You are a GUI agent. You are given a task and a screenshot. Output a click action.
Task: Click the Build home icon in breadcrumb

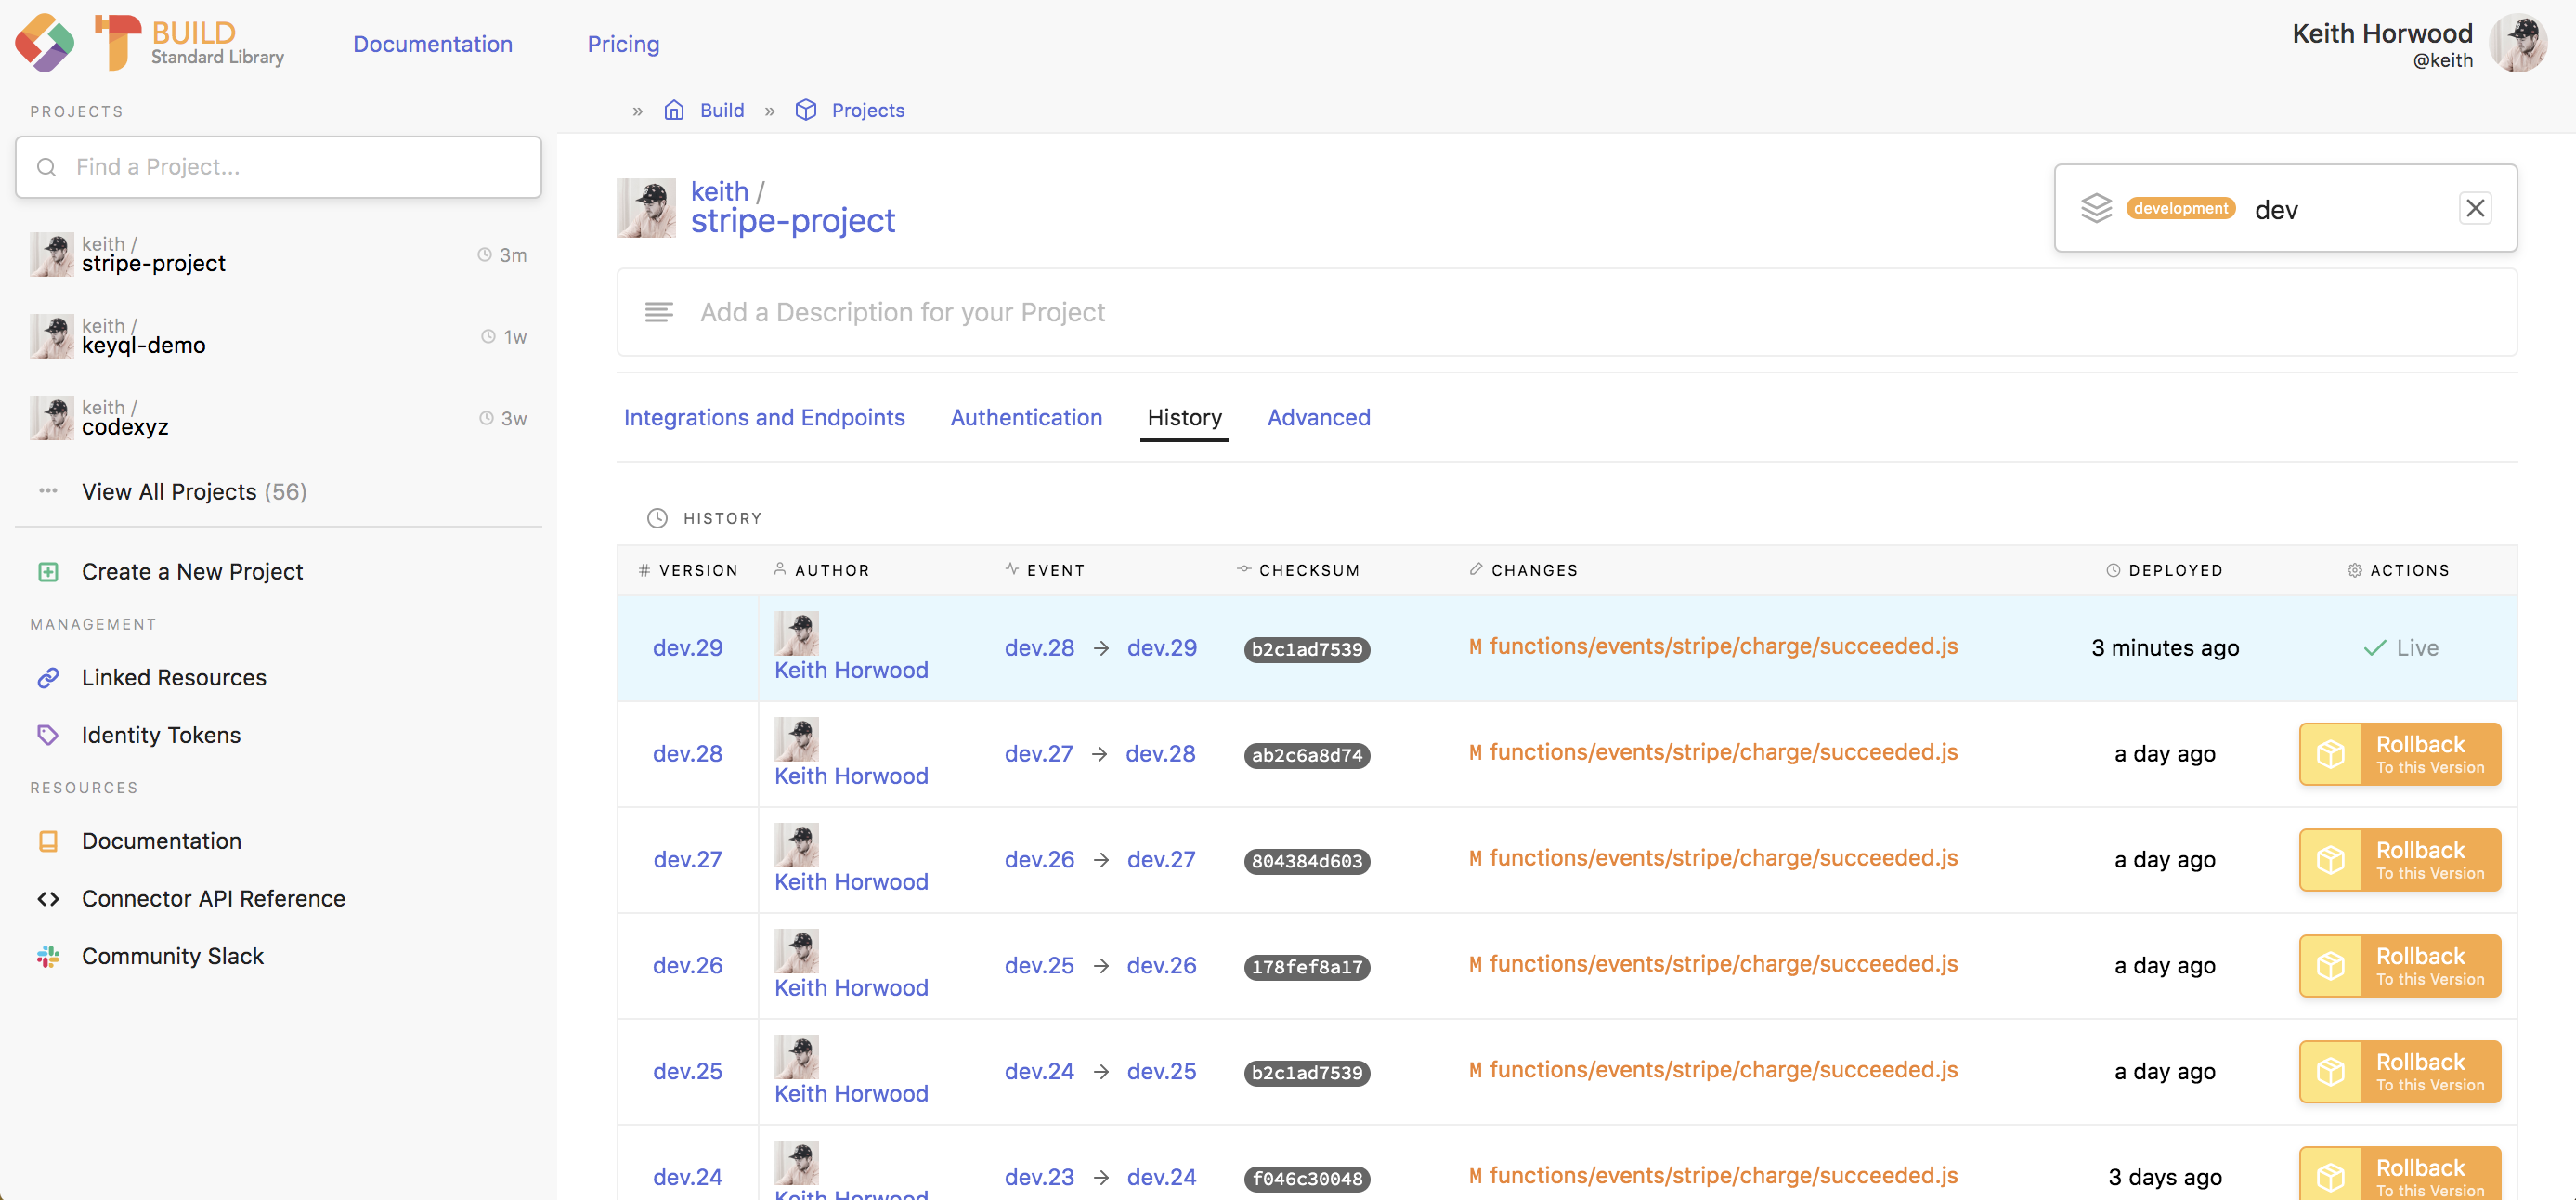tap(674, 110)
